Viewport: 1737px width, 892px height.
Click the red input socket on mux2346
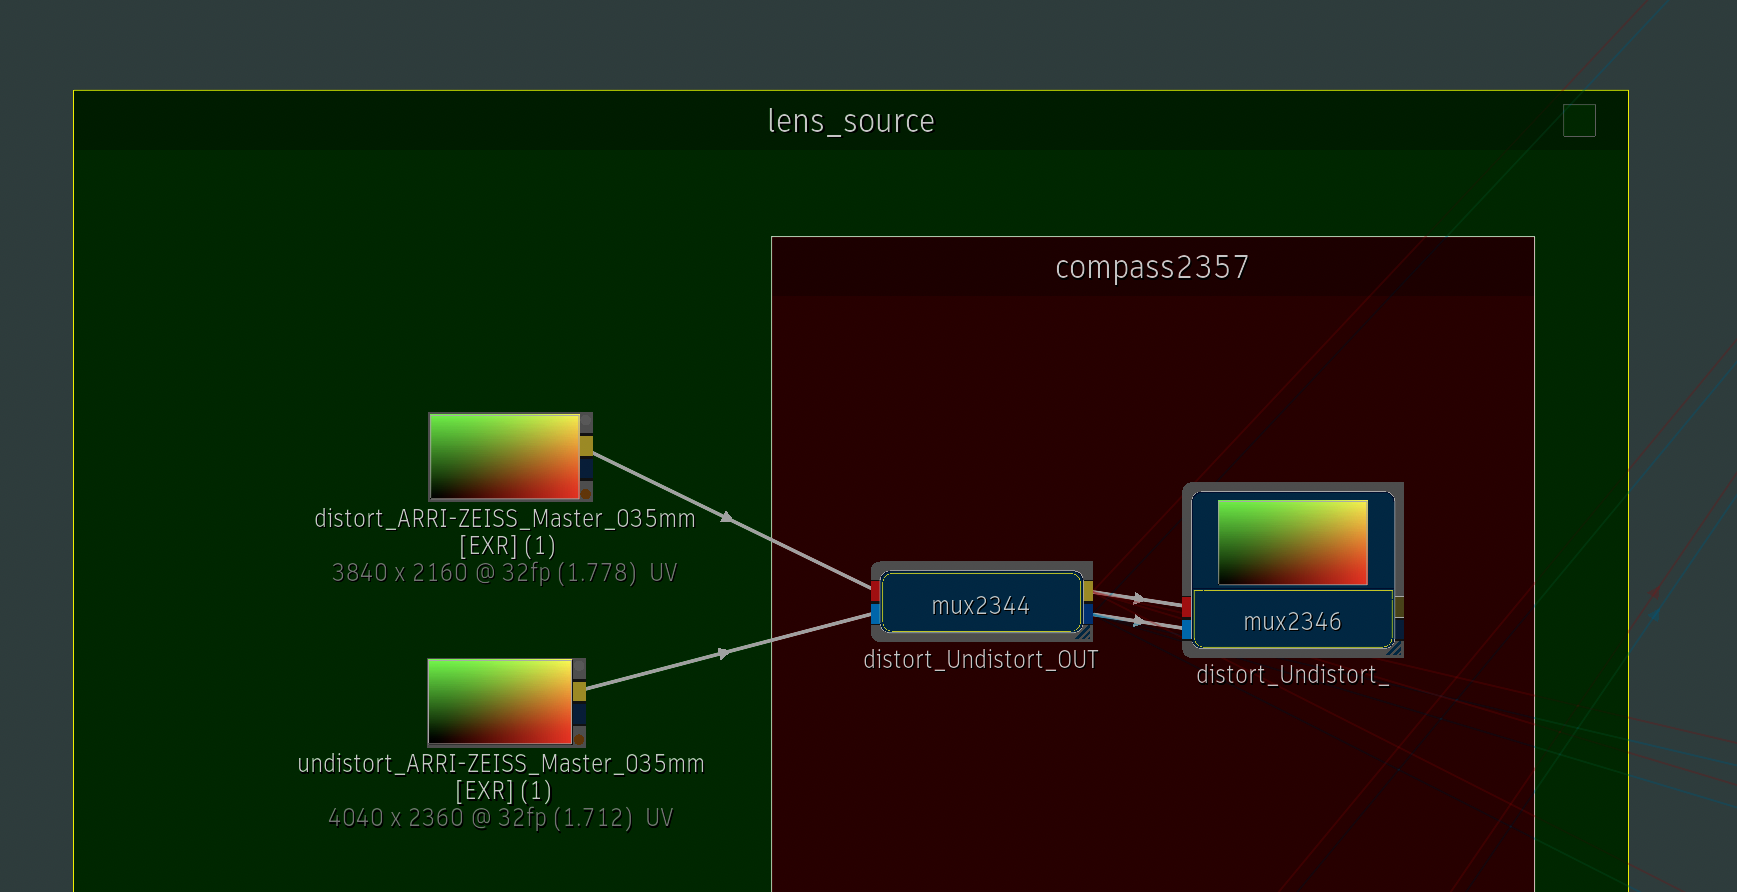[1187, 608]
